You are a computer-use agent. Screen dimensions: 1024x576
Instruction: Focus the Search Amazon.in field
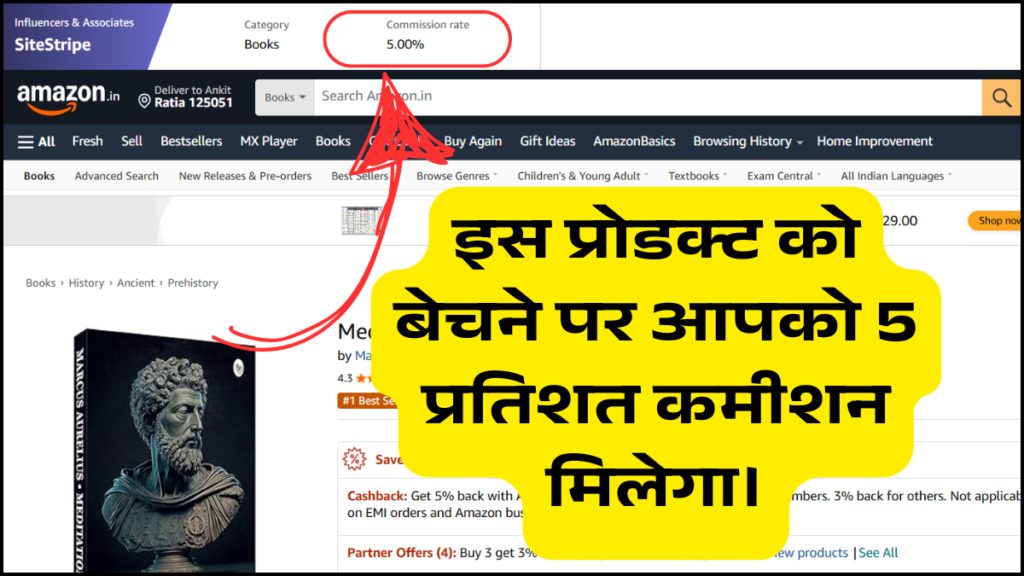647,97
